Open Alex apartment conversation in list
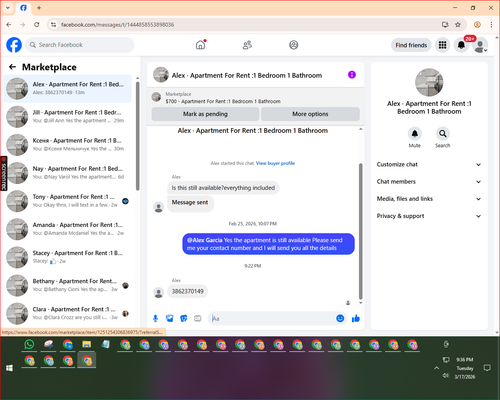Screen dimensions: 500x400 68,88
